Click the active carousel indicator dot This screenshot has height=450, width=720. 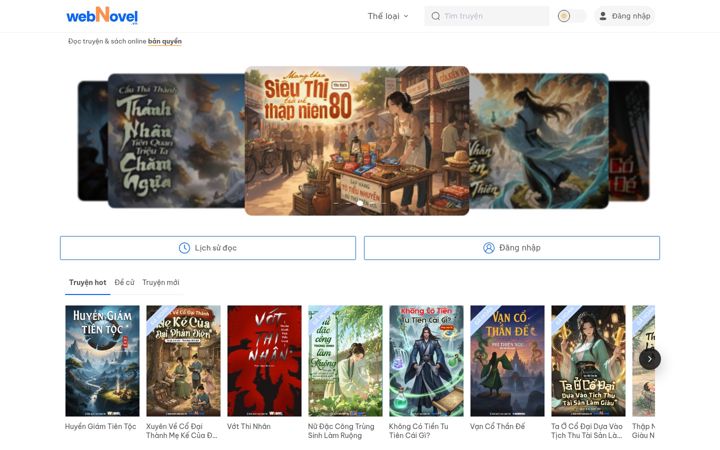360,203
